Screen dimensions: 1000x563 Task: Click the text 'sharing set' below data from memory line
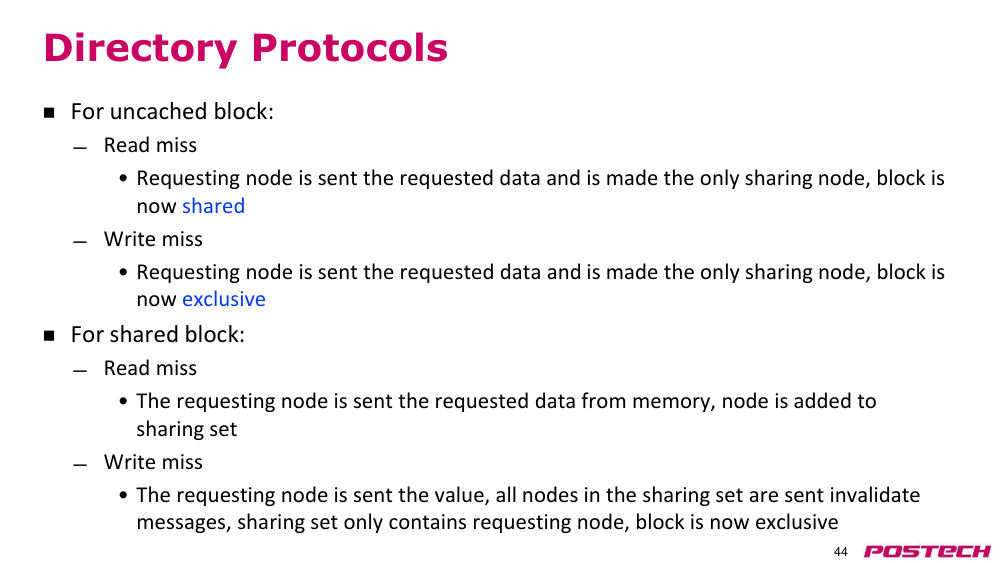(187, 429)
